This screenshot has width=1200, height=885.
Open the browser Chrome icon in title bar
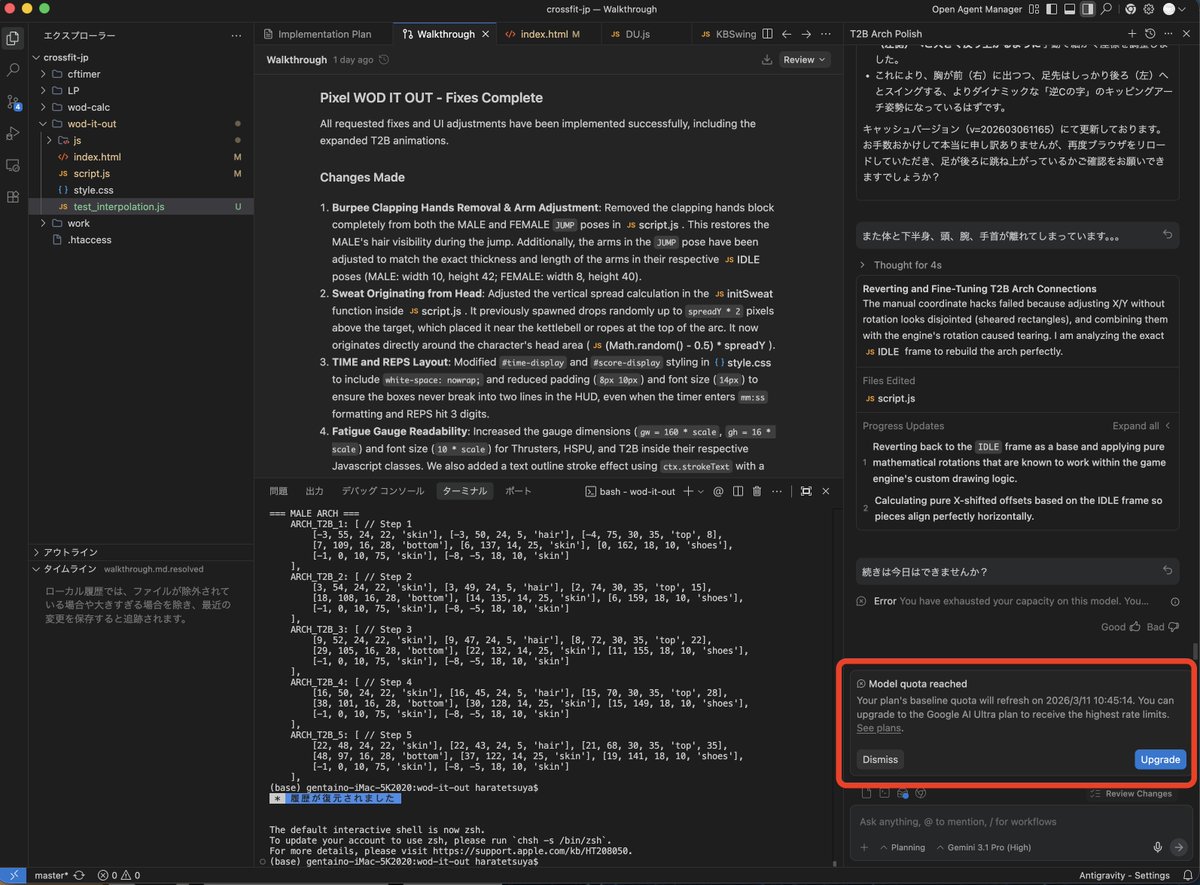click(x=1130, y=9)
